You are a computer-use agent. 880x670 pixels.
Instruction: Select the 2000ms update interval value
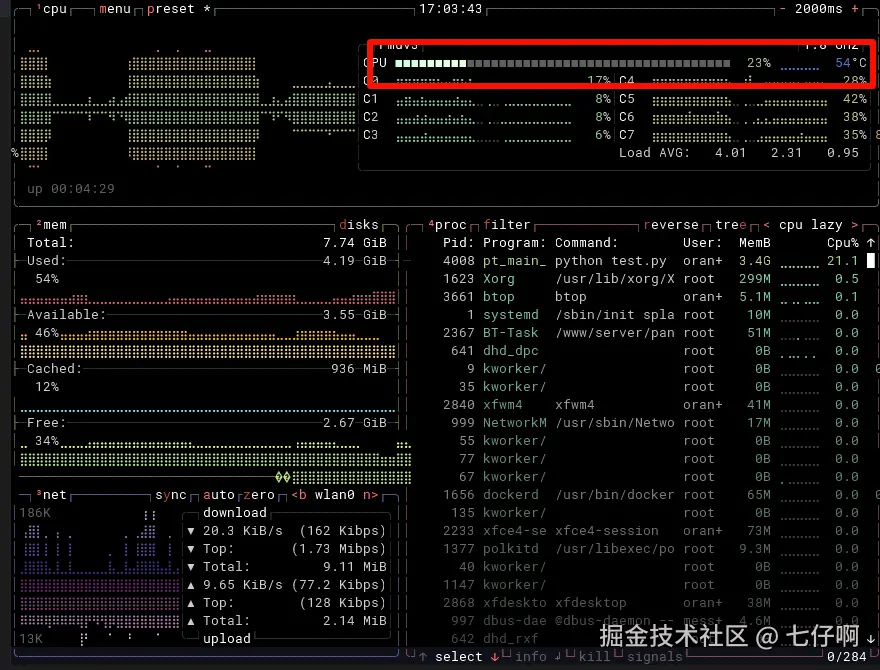818,9
